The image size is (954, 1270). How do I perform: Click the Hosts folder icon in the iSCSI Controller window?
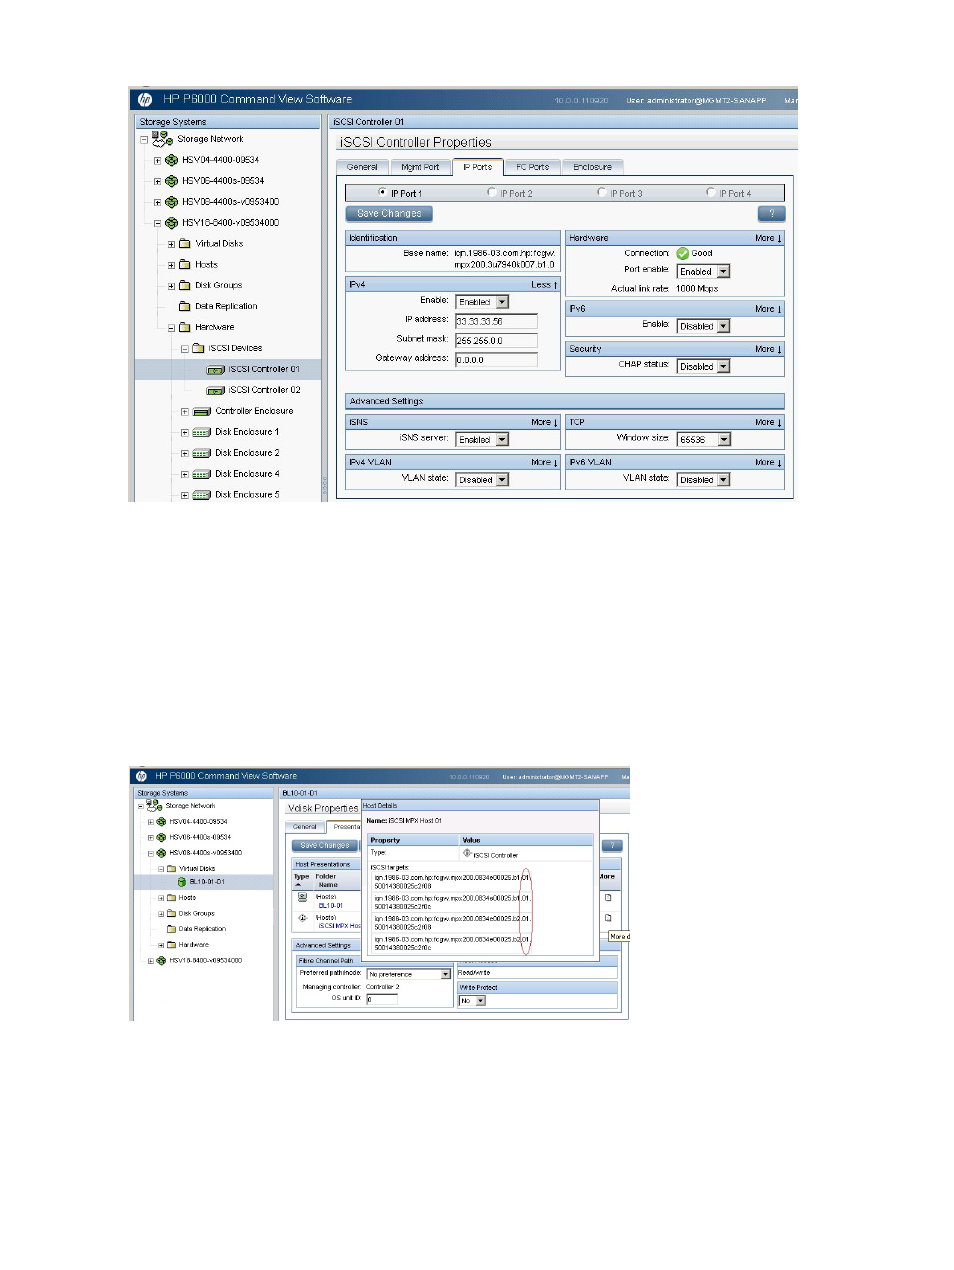tap(185, 265)
